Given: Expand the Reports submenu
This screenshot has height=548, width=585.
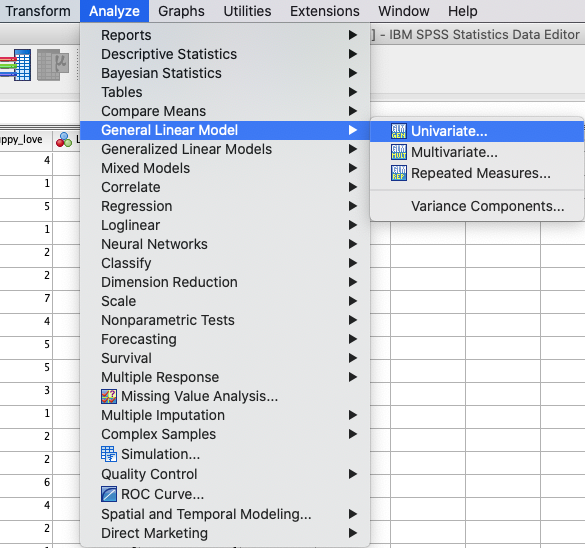Looking at the screenshot, I should point(225,35).
